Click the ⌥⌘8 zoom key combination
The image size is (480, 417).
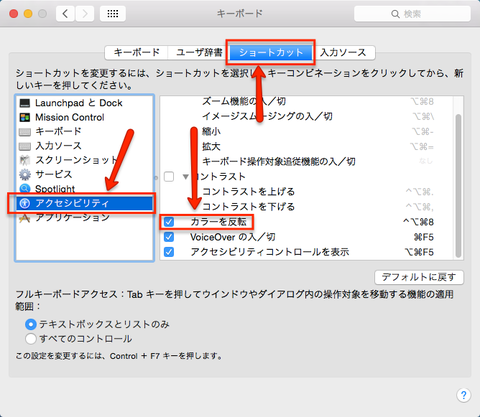point(422,101)
